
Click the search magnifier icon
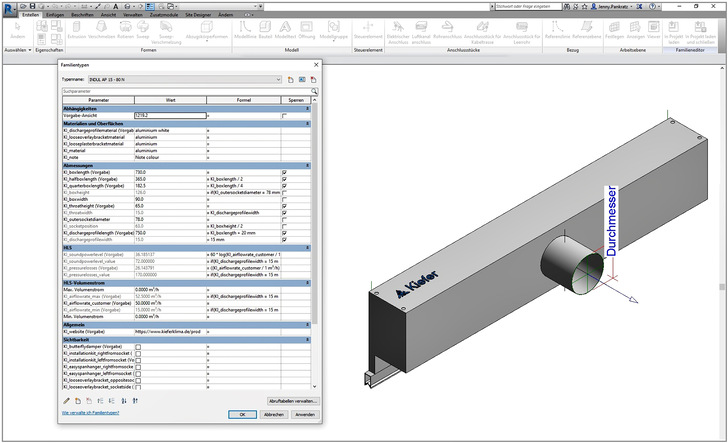(314, 90)
